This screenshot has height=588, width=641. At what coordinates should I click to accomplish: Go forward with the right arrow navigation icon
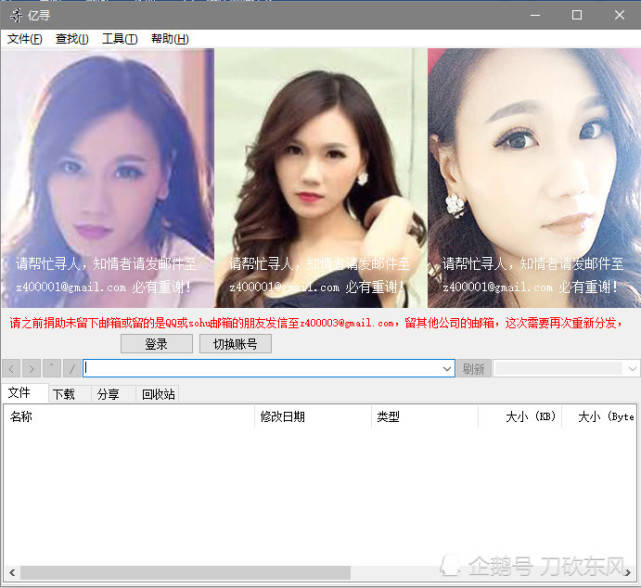[31, 369]
